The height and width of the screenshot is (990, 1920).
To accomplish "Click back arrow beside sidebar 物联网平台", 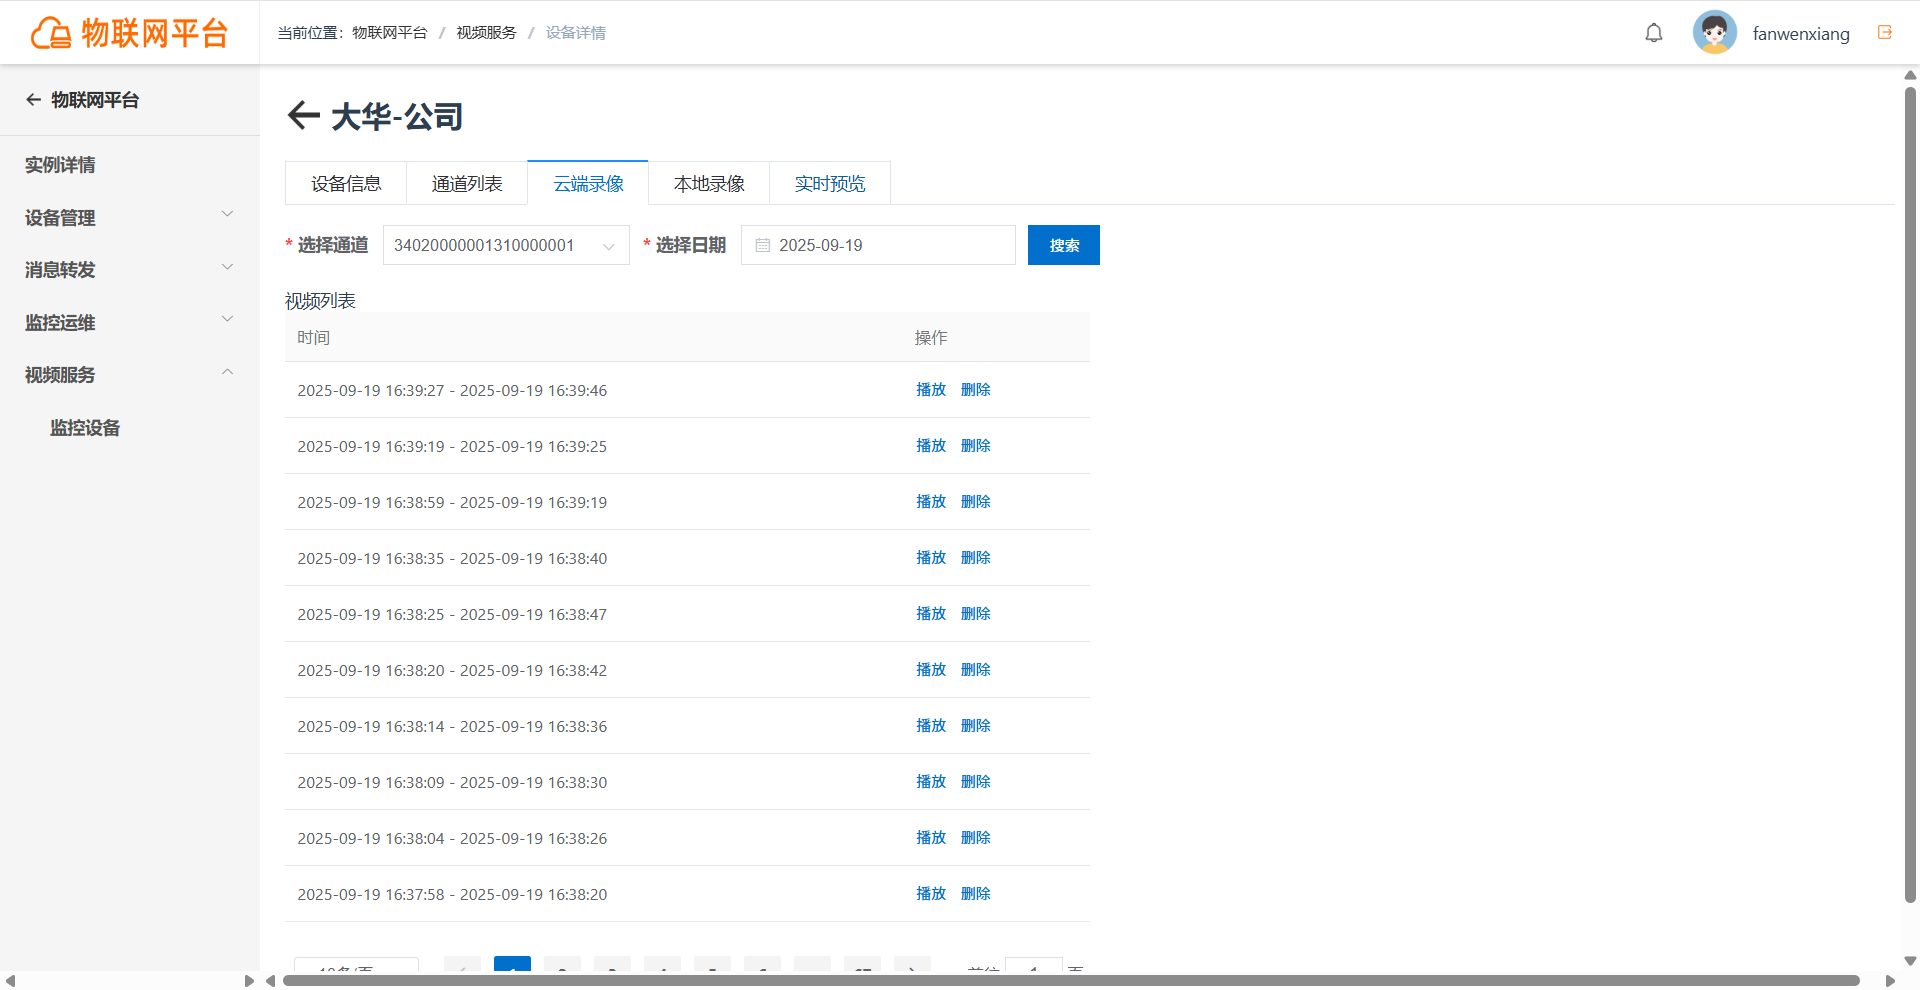I will point(33,100).
